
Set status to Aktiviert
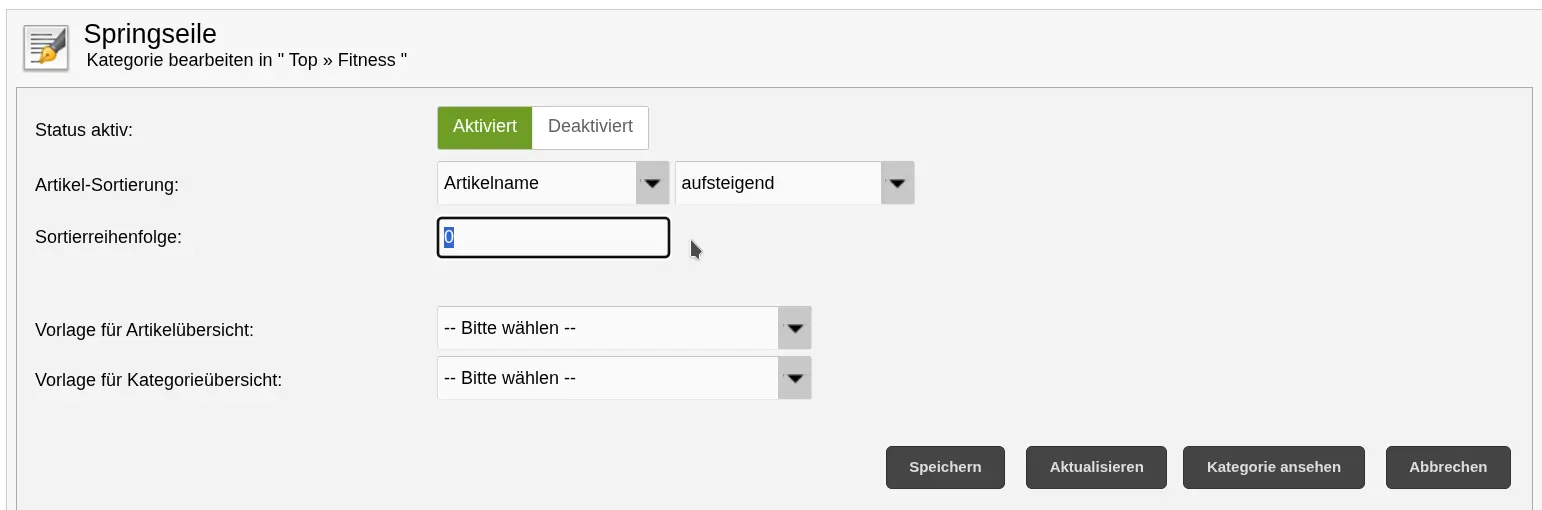coord(484,127)
